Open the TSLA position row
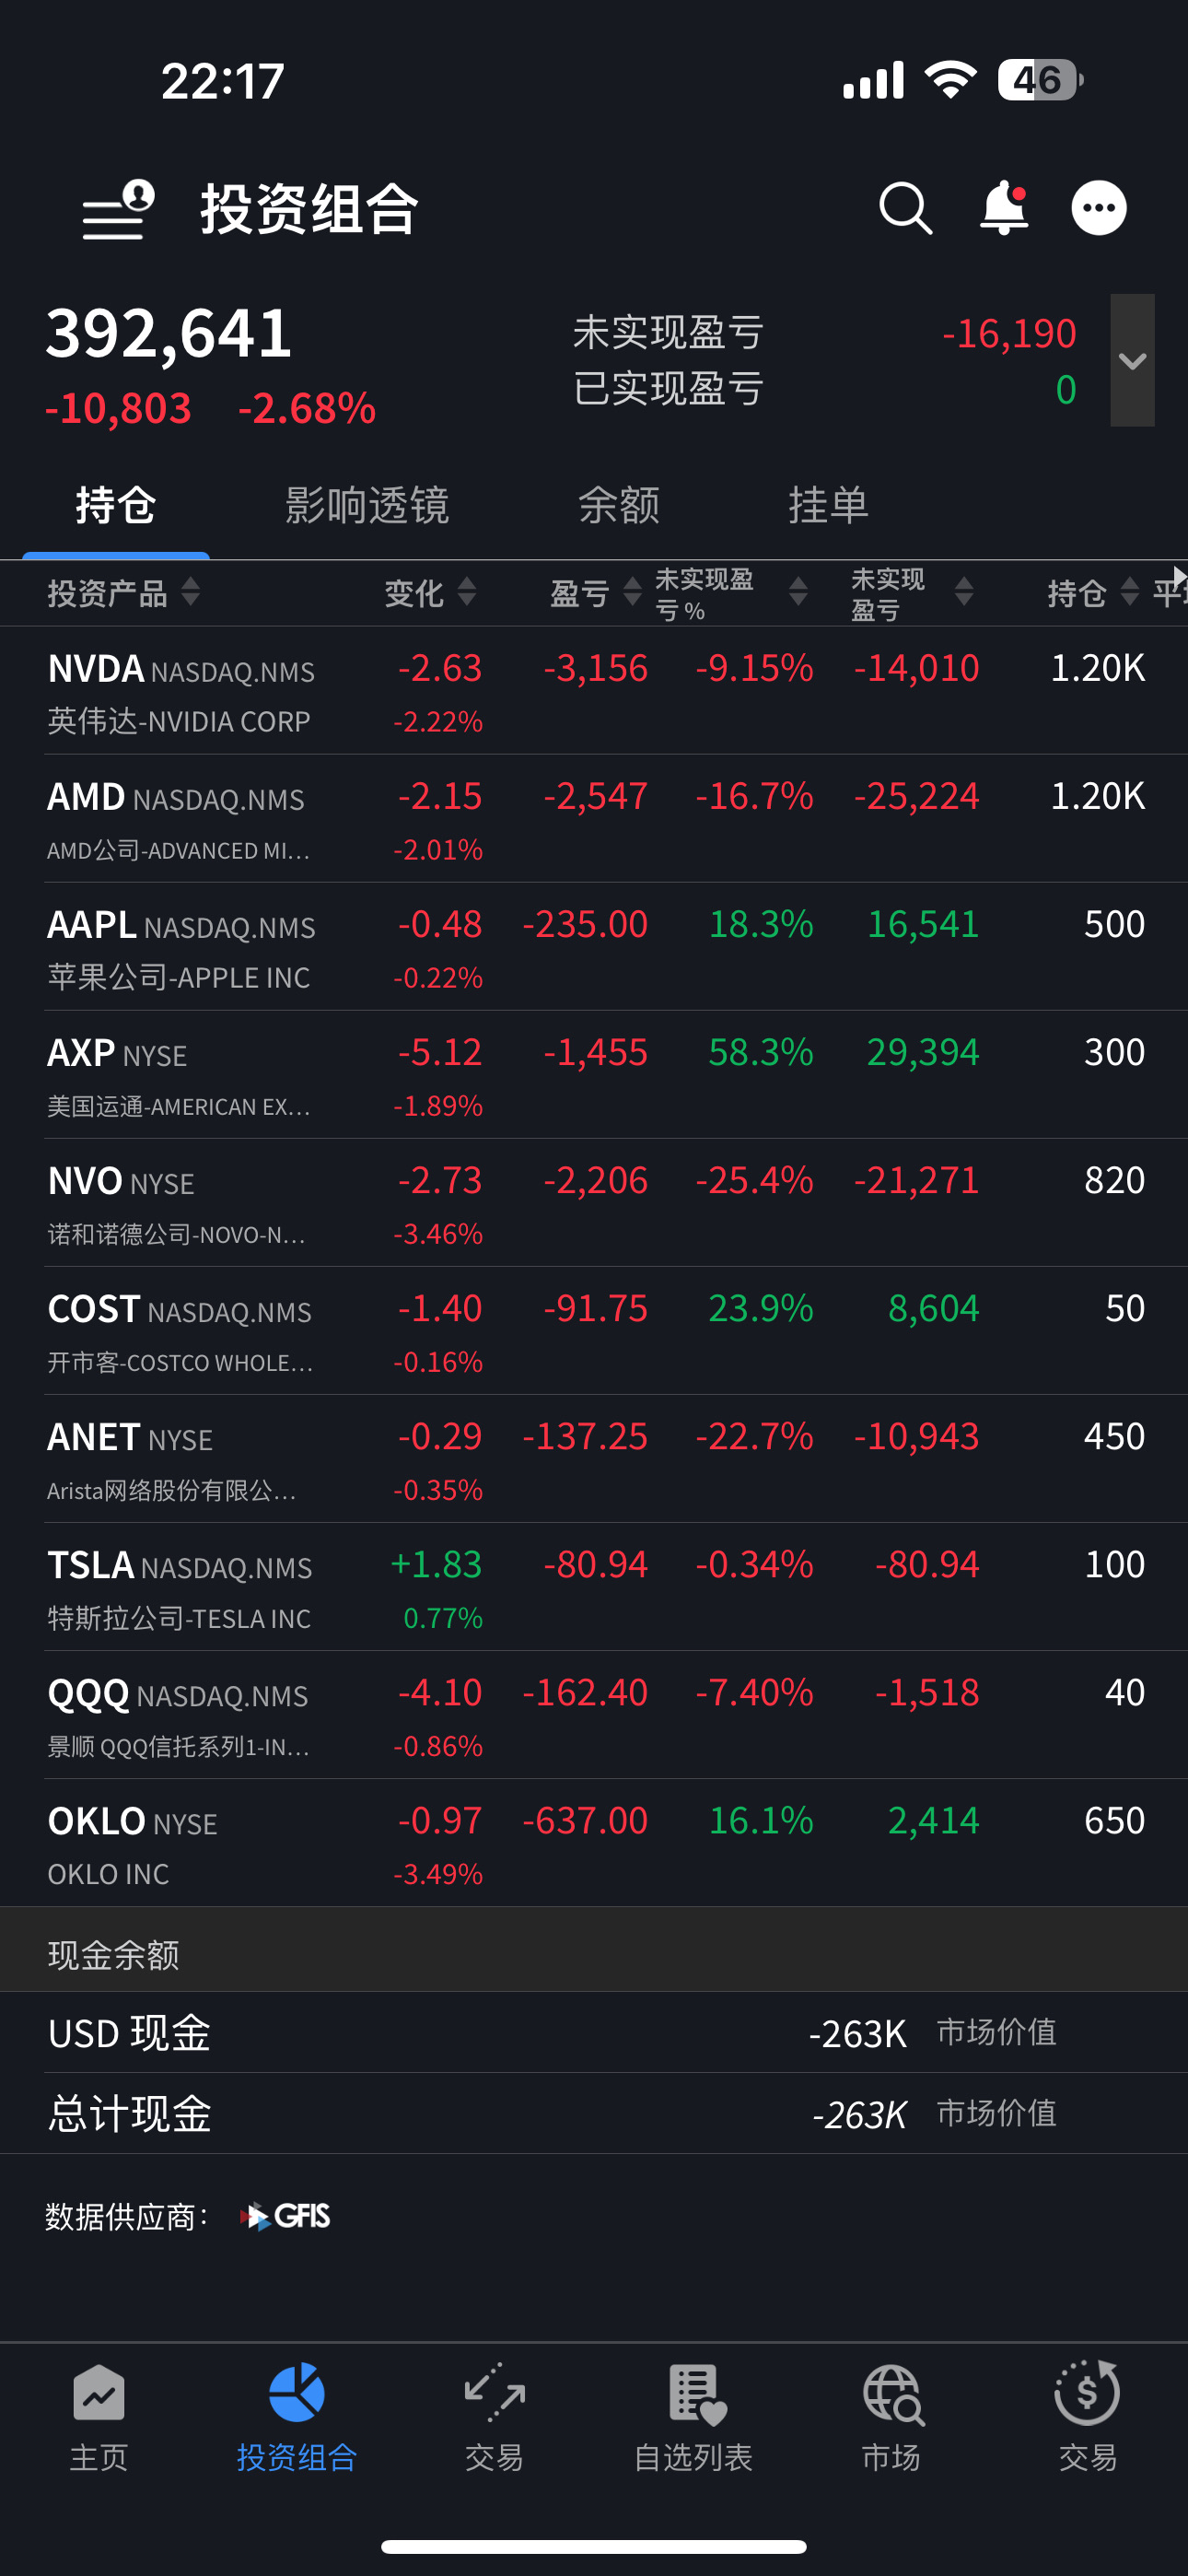The width and height of the screenshot is (1188, 2576). [594, 1587]
